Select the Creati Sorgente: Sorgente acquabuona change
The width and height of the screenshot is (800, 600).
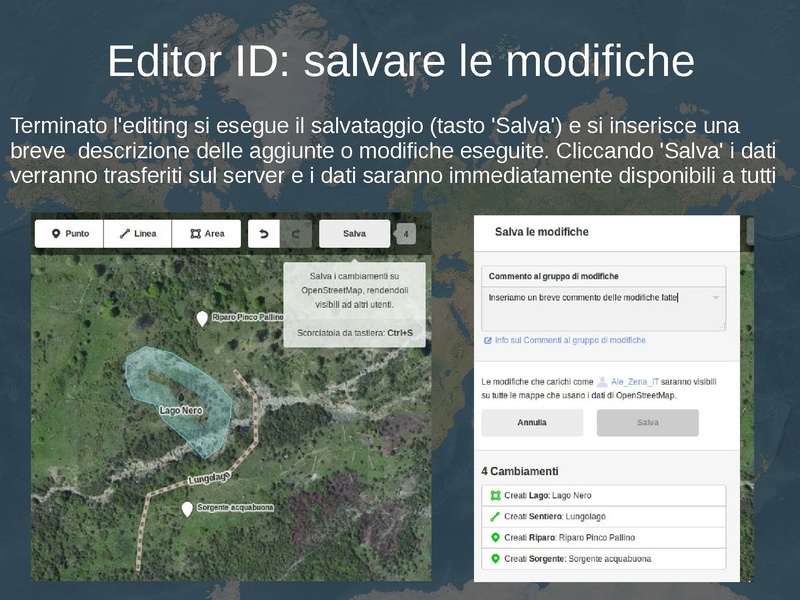click(x=603, y=559)
